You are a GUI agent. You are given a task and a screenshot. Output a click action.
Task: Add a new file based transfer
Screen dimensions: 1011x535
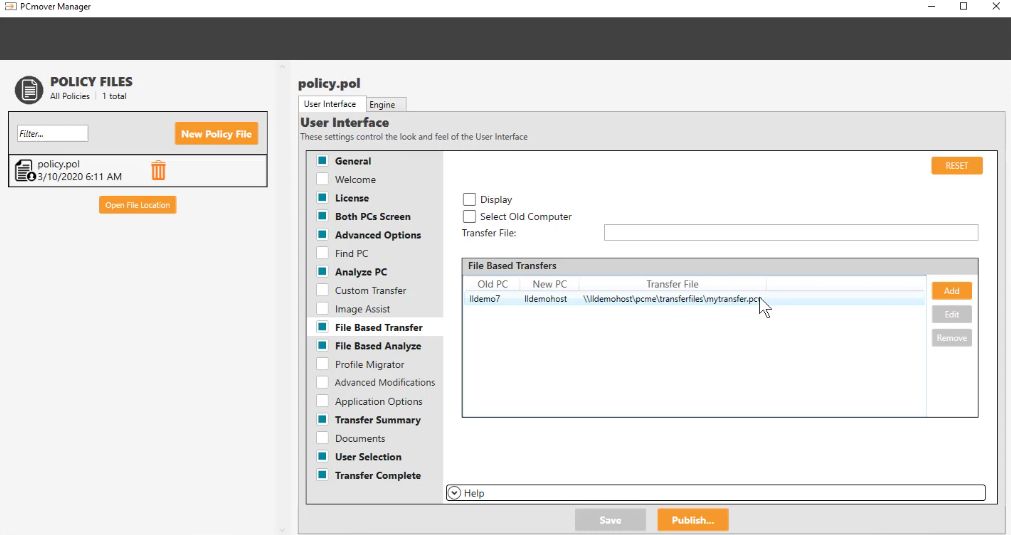coord(952,291)
